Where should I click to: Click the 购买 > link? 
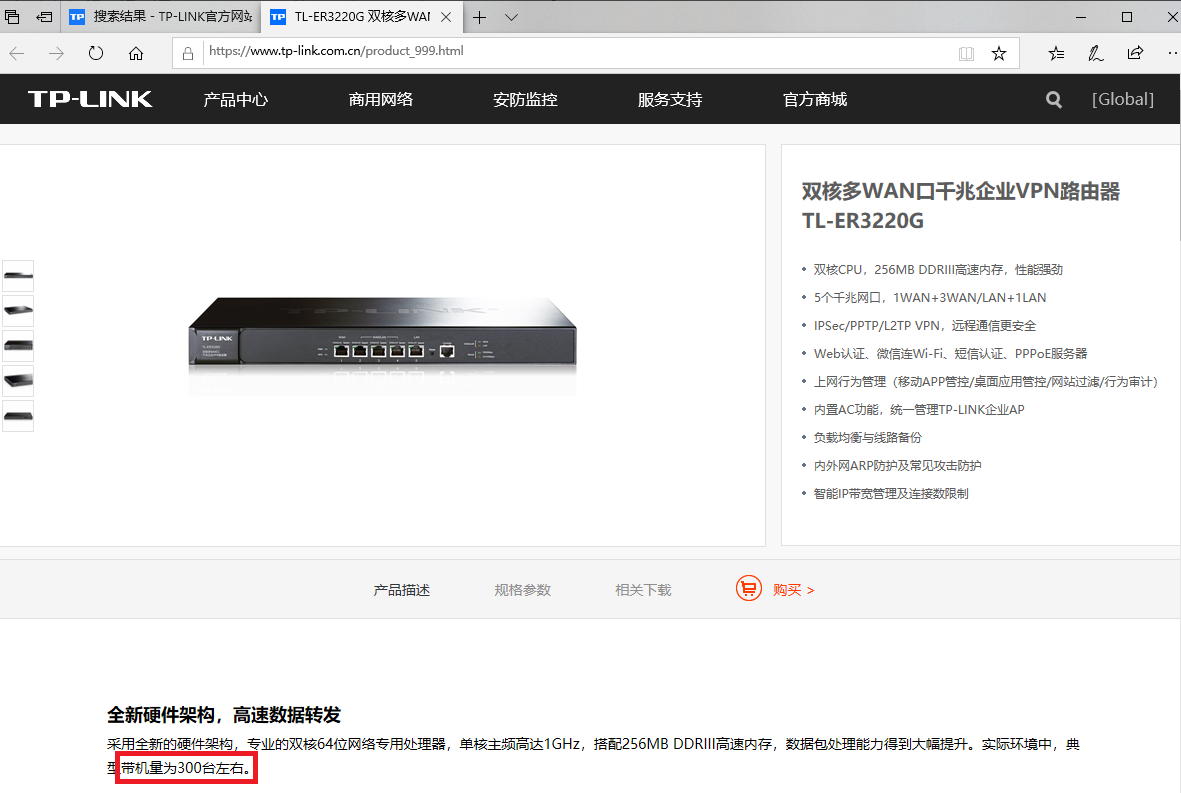pos(793,590)
